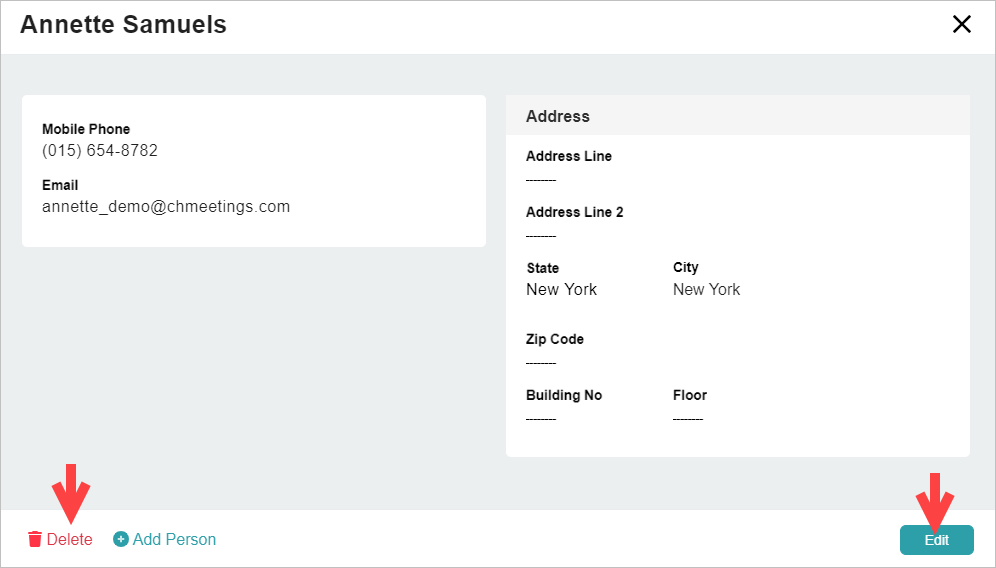Screen dimensions: 996x568
Task: Click the trash icon beside Delete
Action: pyautogui.click(x=35, y=540)
